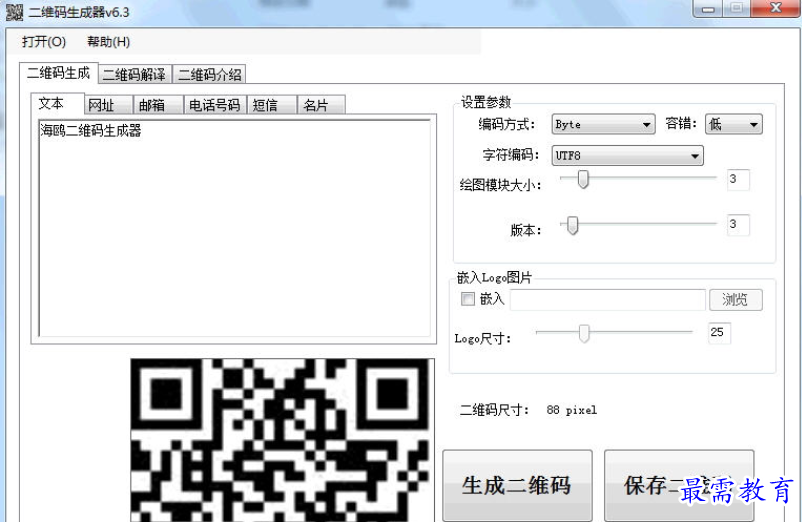The width and height of the screenshot is (802, 522).
Task: Click the 绘图模块大小 slider handle
Action: [x=583, y=179]
